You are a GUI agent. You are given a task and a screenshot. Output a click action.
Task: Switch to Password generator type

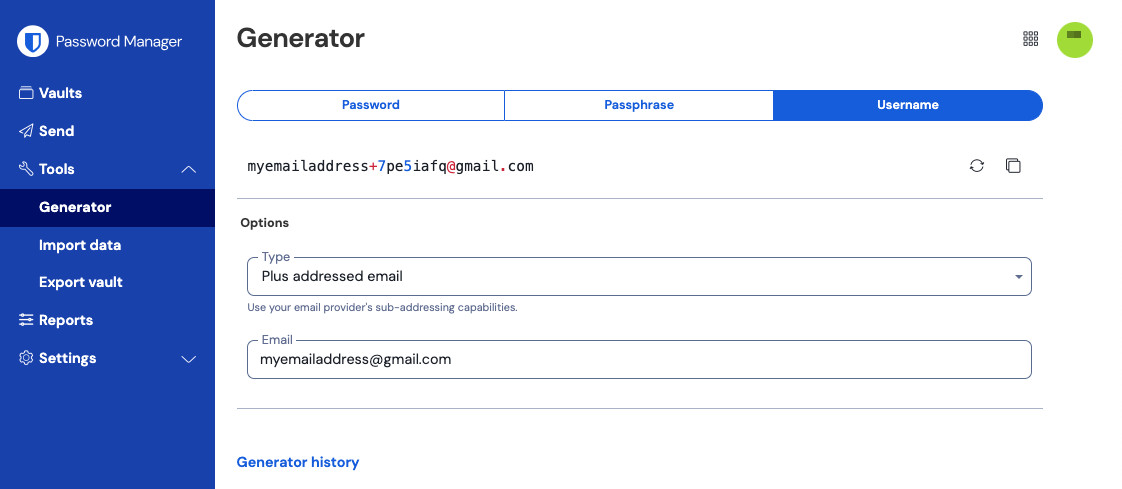[371, 105]
